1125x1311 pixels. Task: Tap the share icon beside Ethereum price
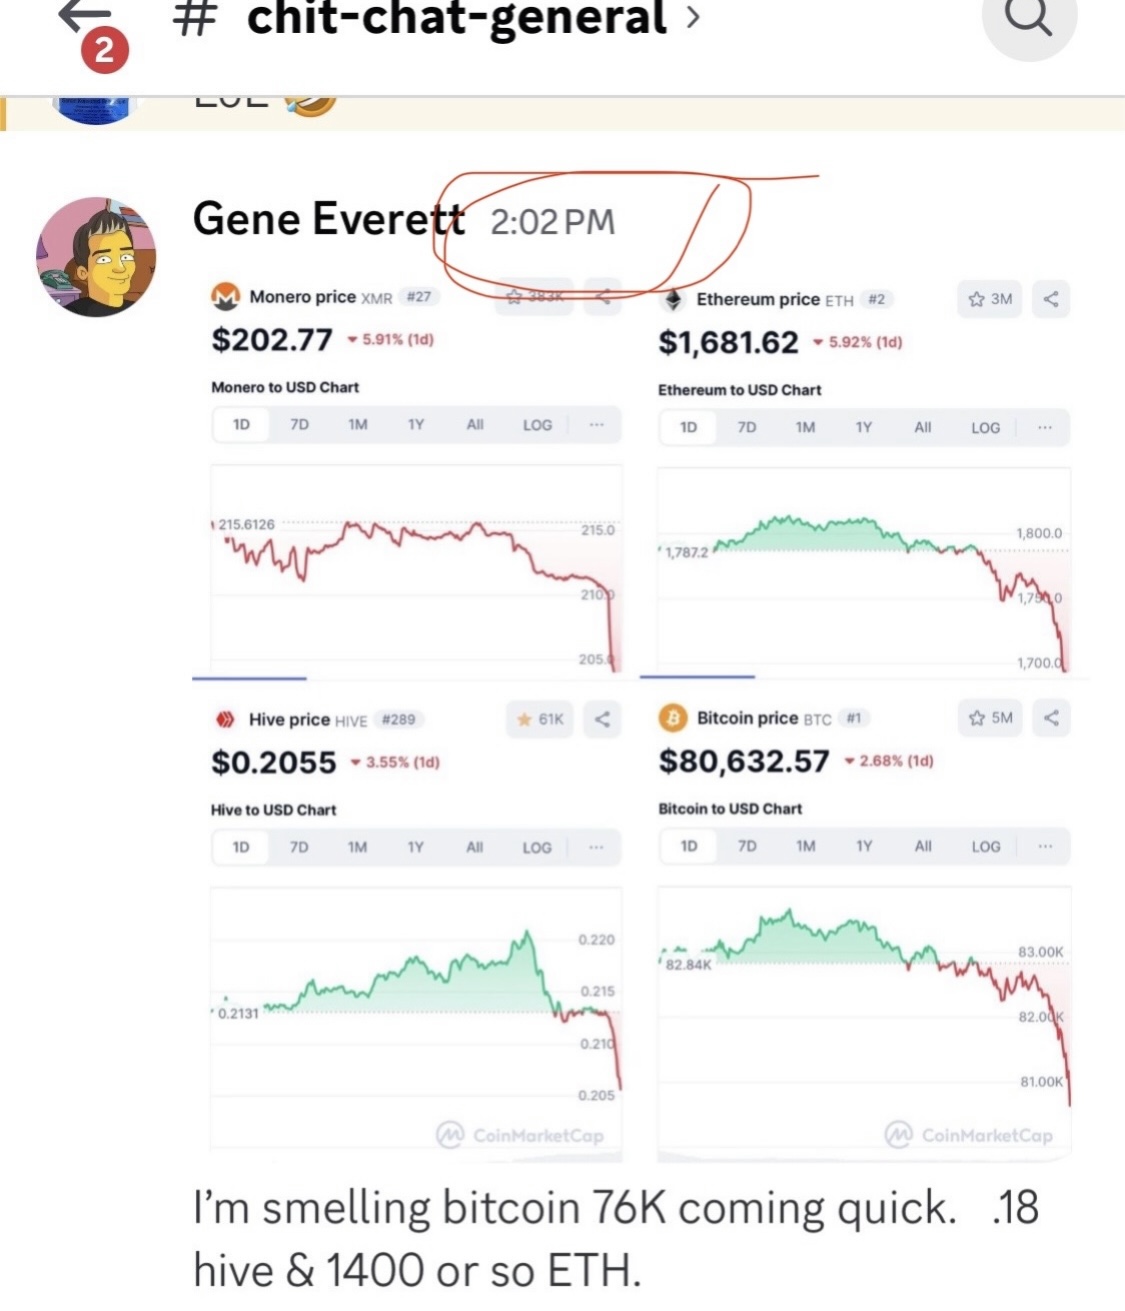(1050, 299)
